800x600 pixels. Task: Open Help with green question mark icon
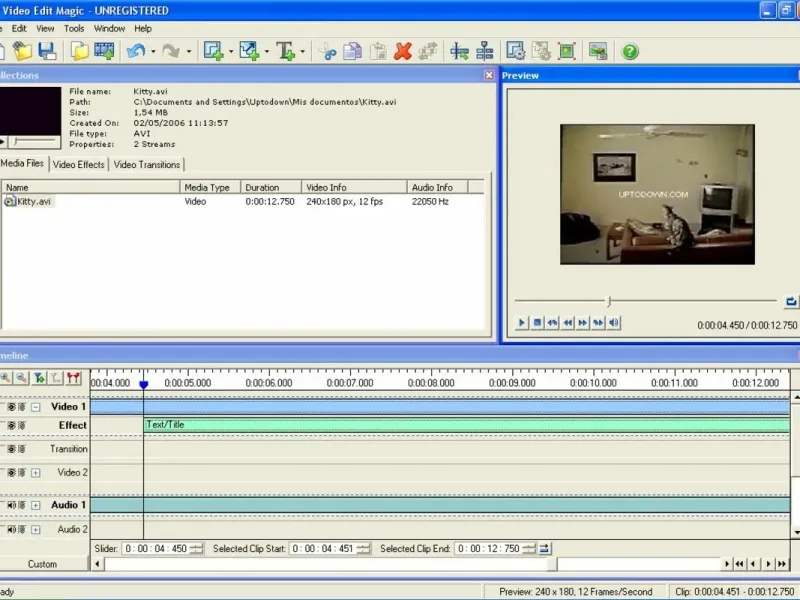pos(630,51)
